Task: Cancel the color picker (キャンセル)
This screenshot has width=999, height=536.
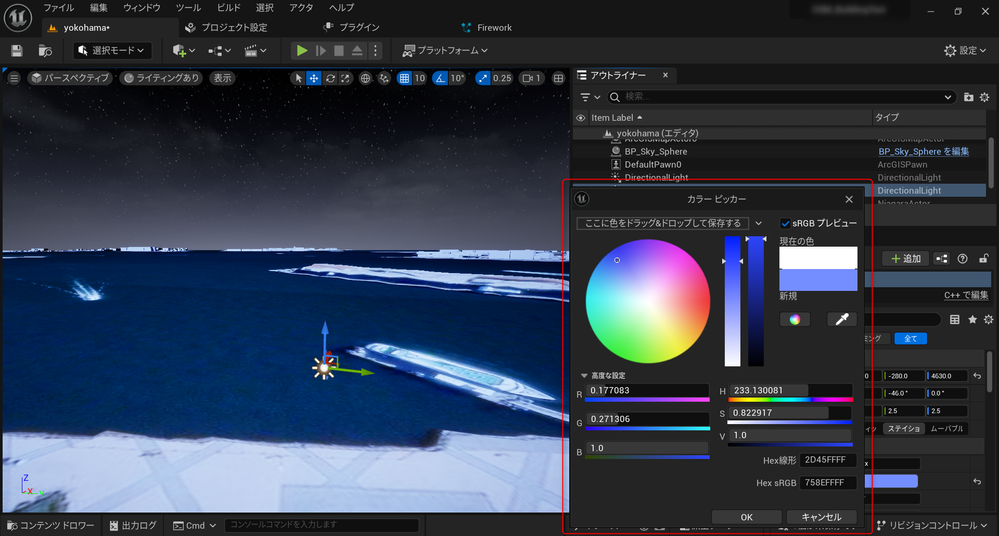Action: pos(821,517)
